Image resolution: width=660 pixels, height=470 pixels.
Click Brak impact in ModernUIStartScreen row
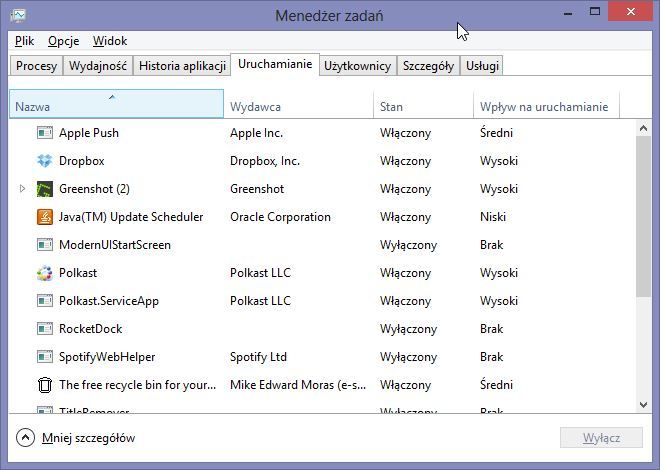pos(492,245)
